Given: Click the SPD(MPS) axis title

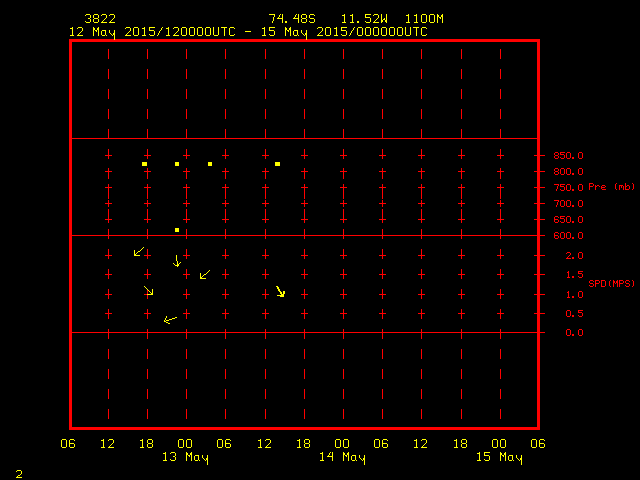Looking at the screenshot, I should [x=611, y=283].
